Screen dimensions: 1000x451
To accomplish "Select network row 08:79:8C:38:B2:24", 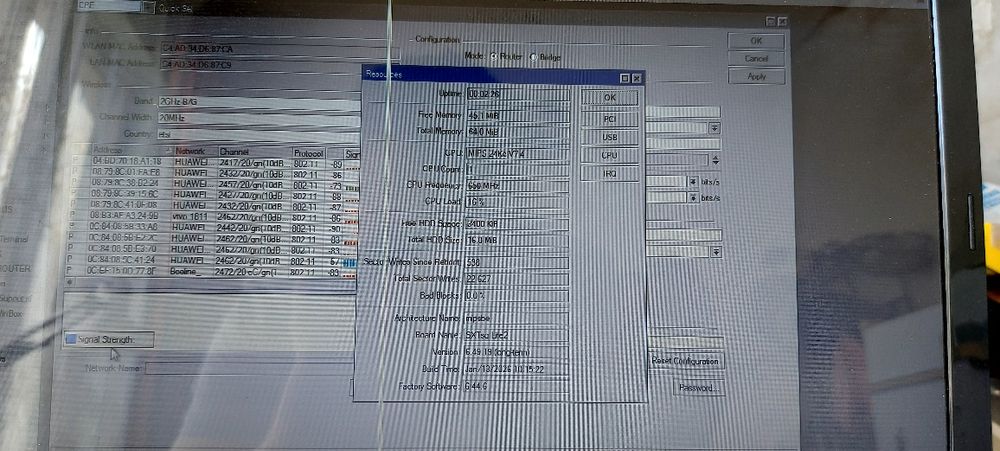I will (214, 182).
